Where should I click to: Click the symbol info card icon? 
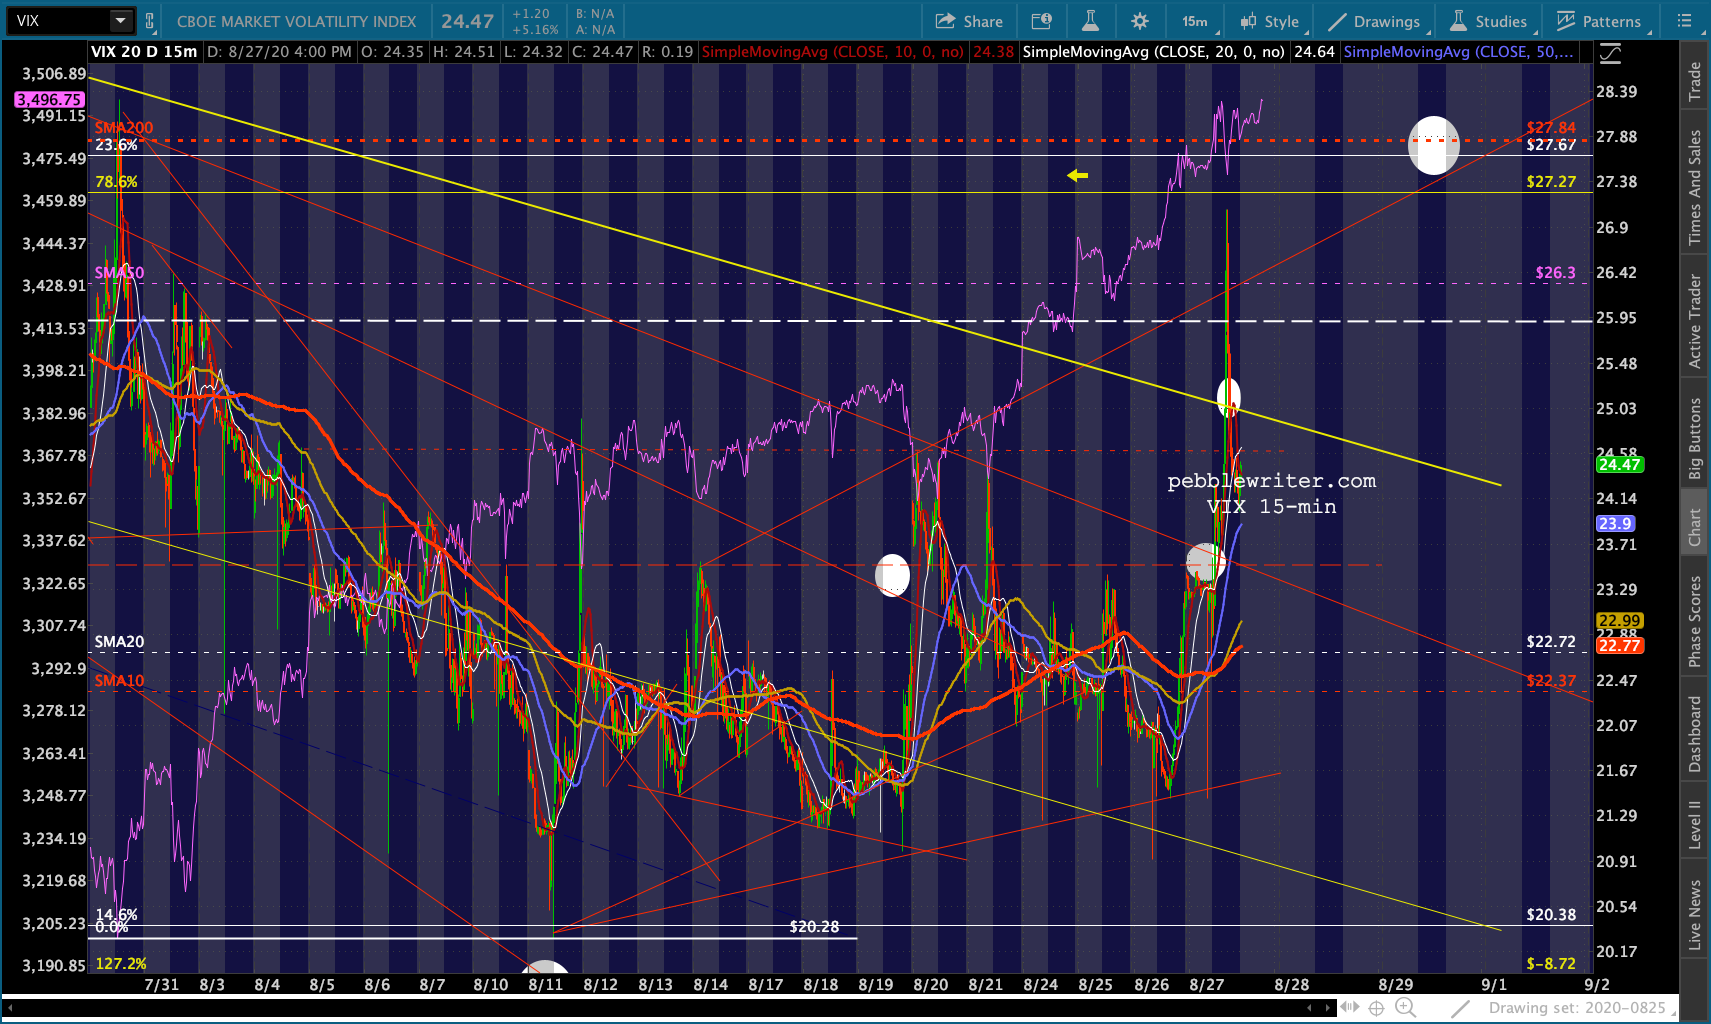click(1041, 21)
